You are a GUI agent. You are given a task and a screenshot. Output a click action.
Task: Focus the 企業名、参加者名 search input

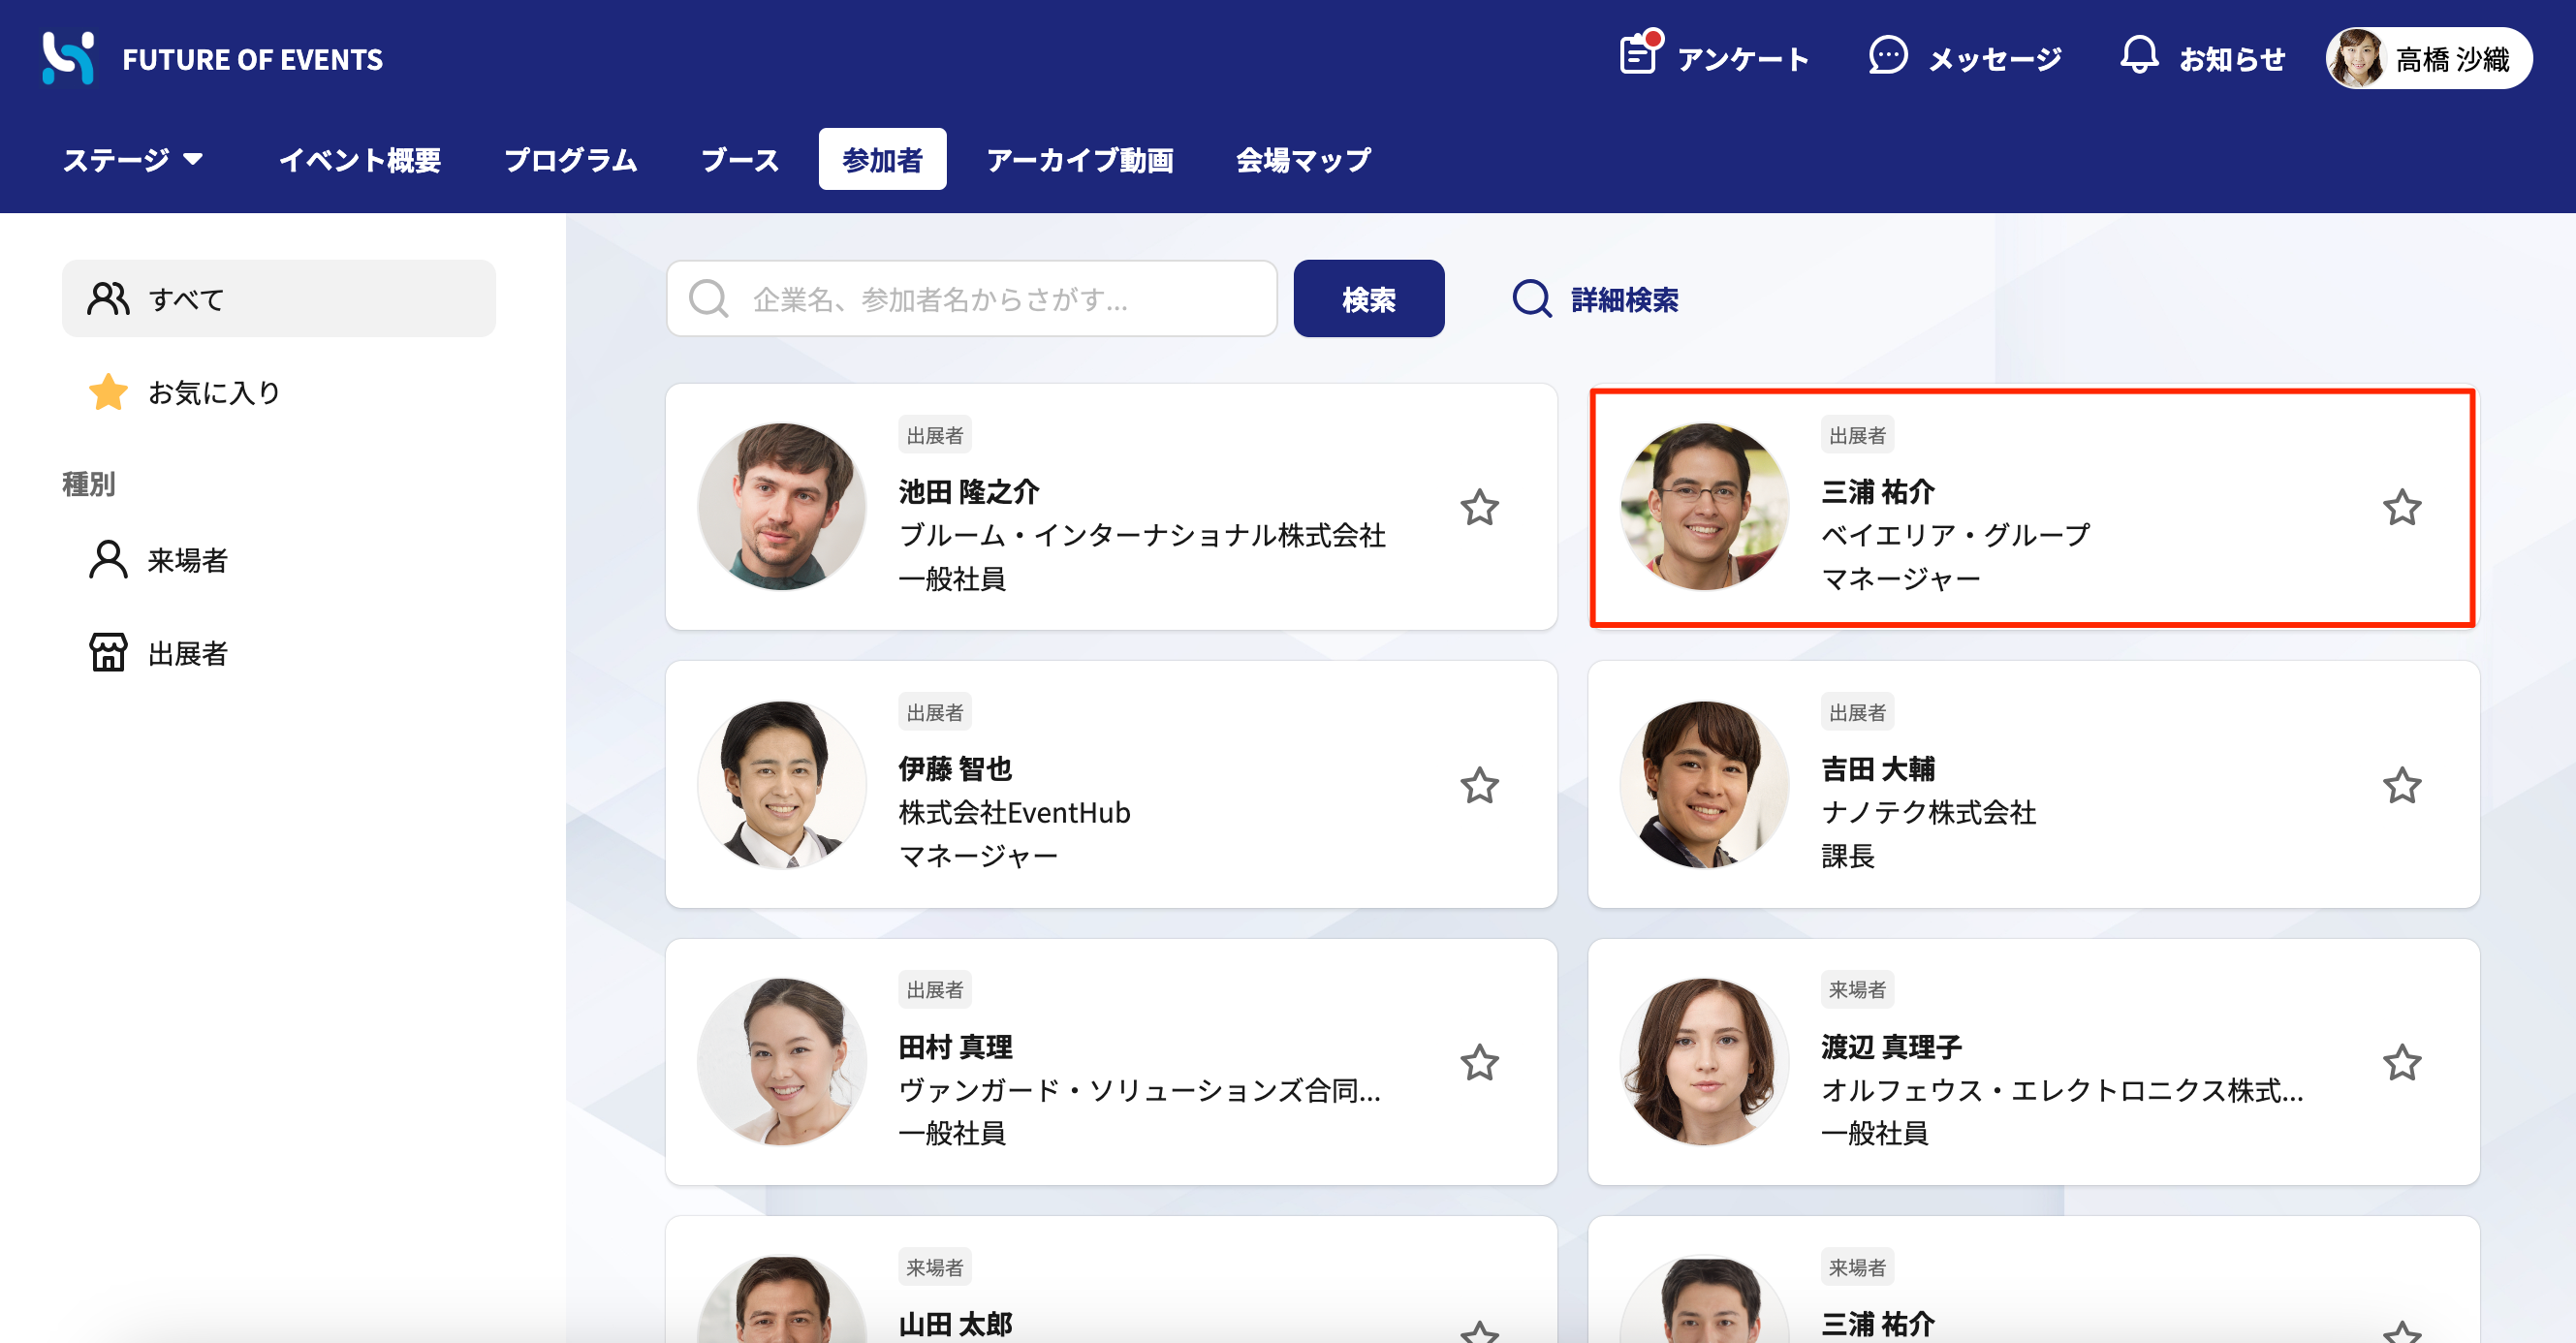click(x=971, y=298)
